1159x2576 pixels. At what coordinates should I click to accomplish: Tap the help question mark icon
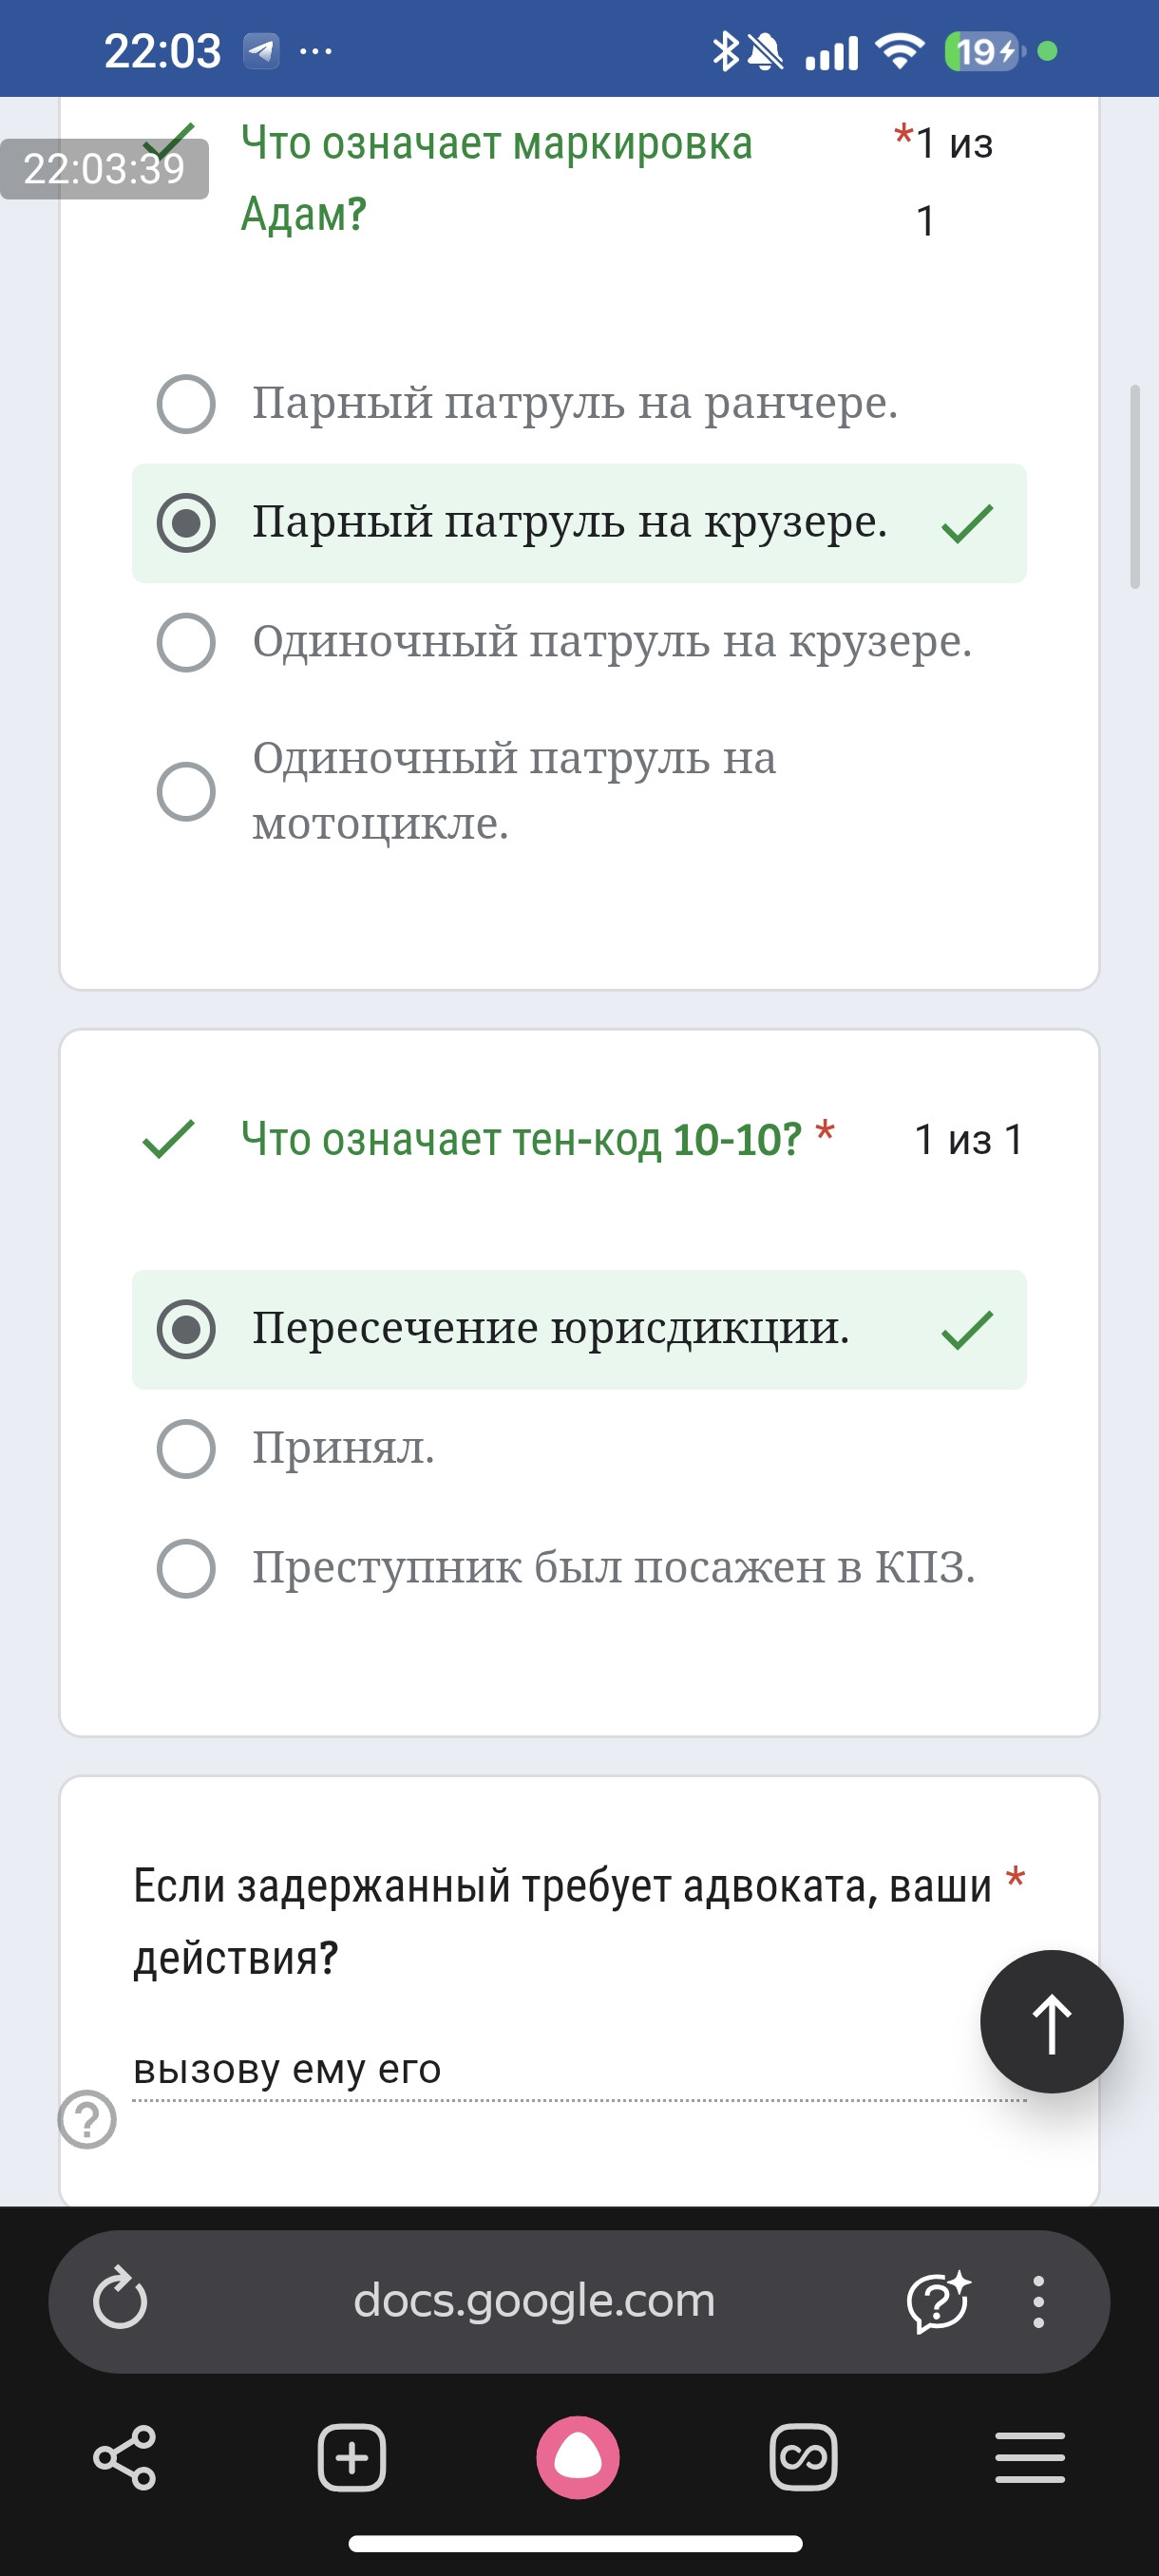click(x=87, y=2119)
